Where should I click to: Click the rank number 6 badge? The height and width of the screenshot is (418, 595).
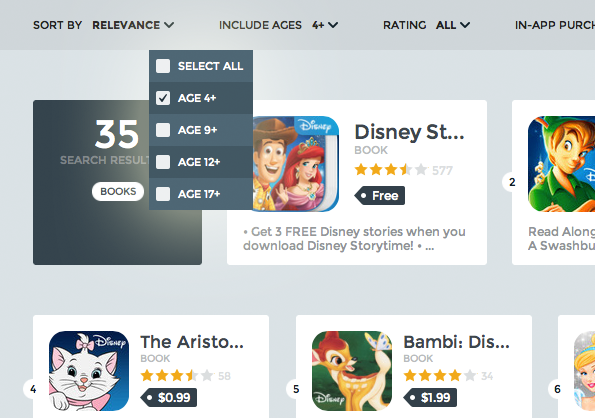coord(557,389)
